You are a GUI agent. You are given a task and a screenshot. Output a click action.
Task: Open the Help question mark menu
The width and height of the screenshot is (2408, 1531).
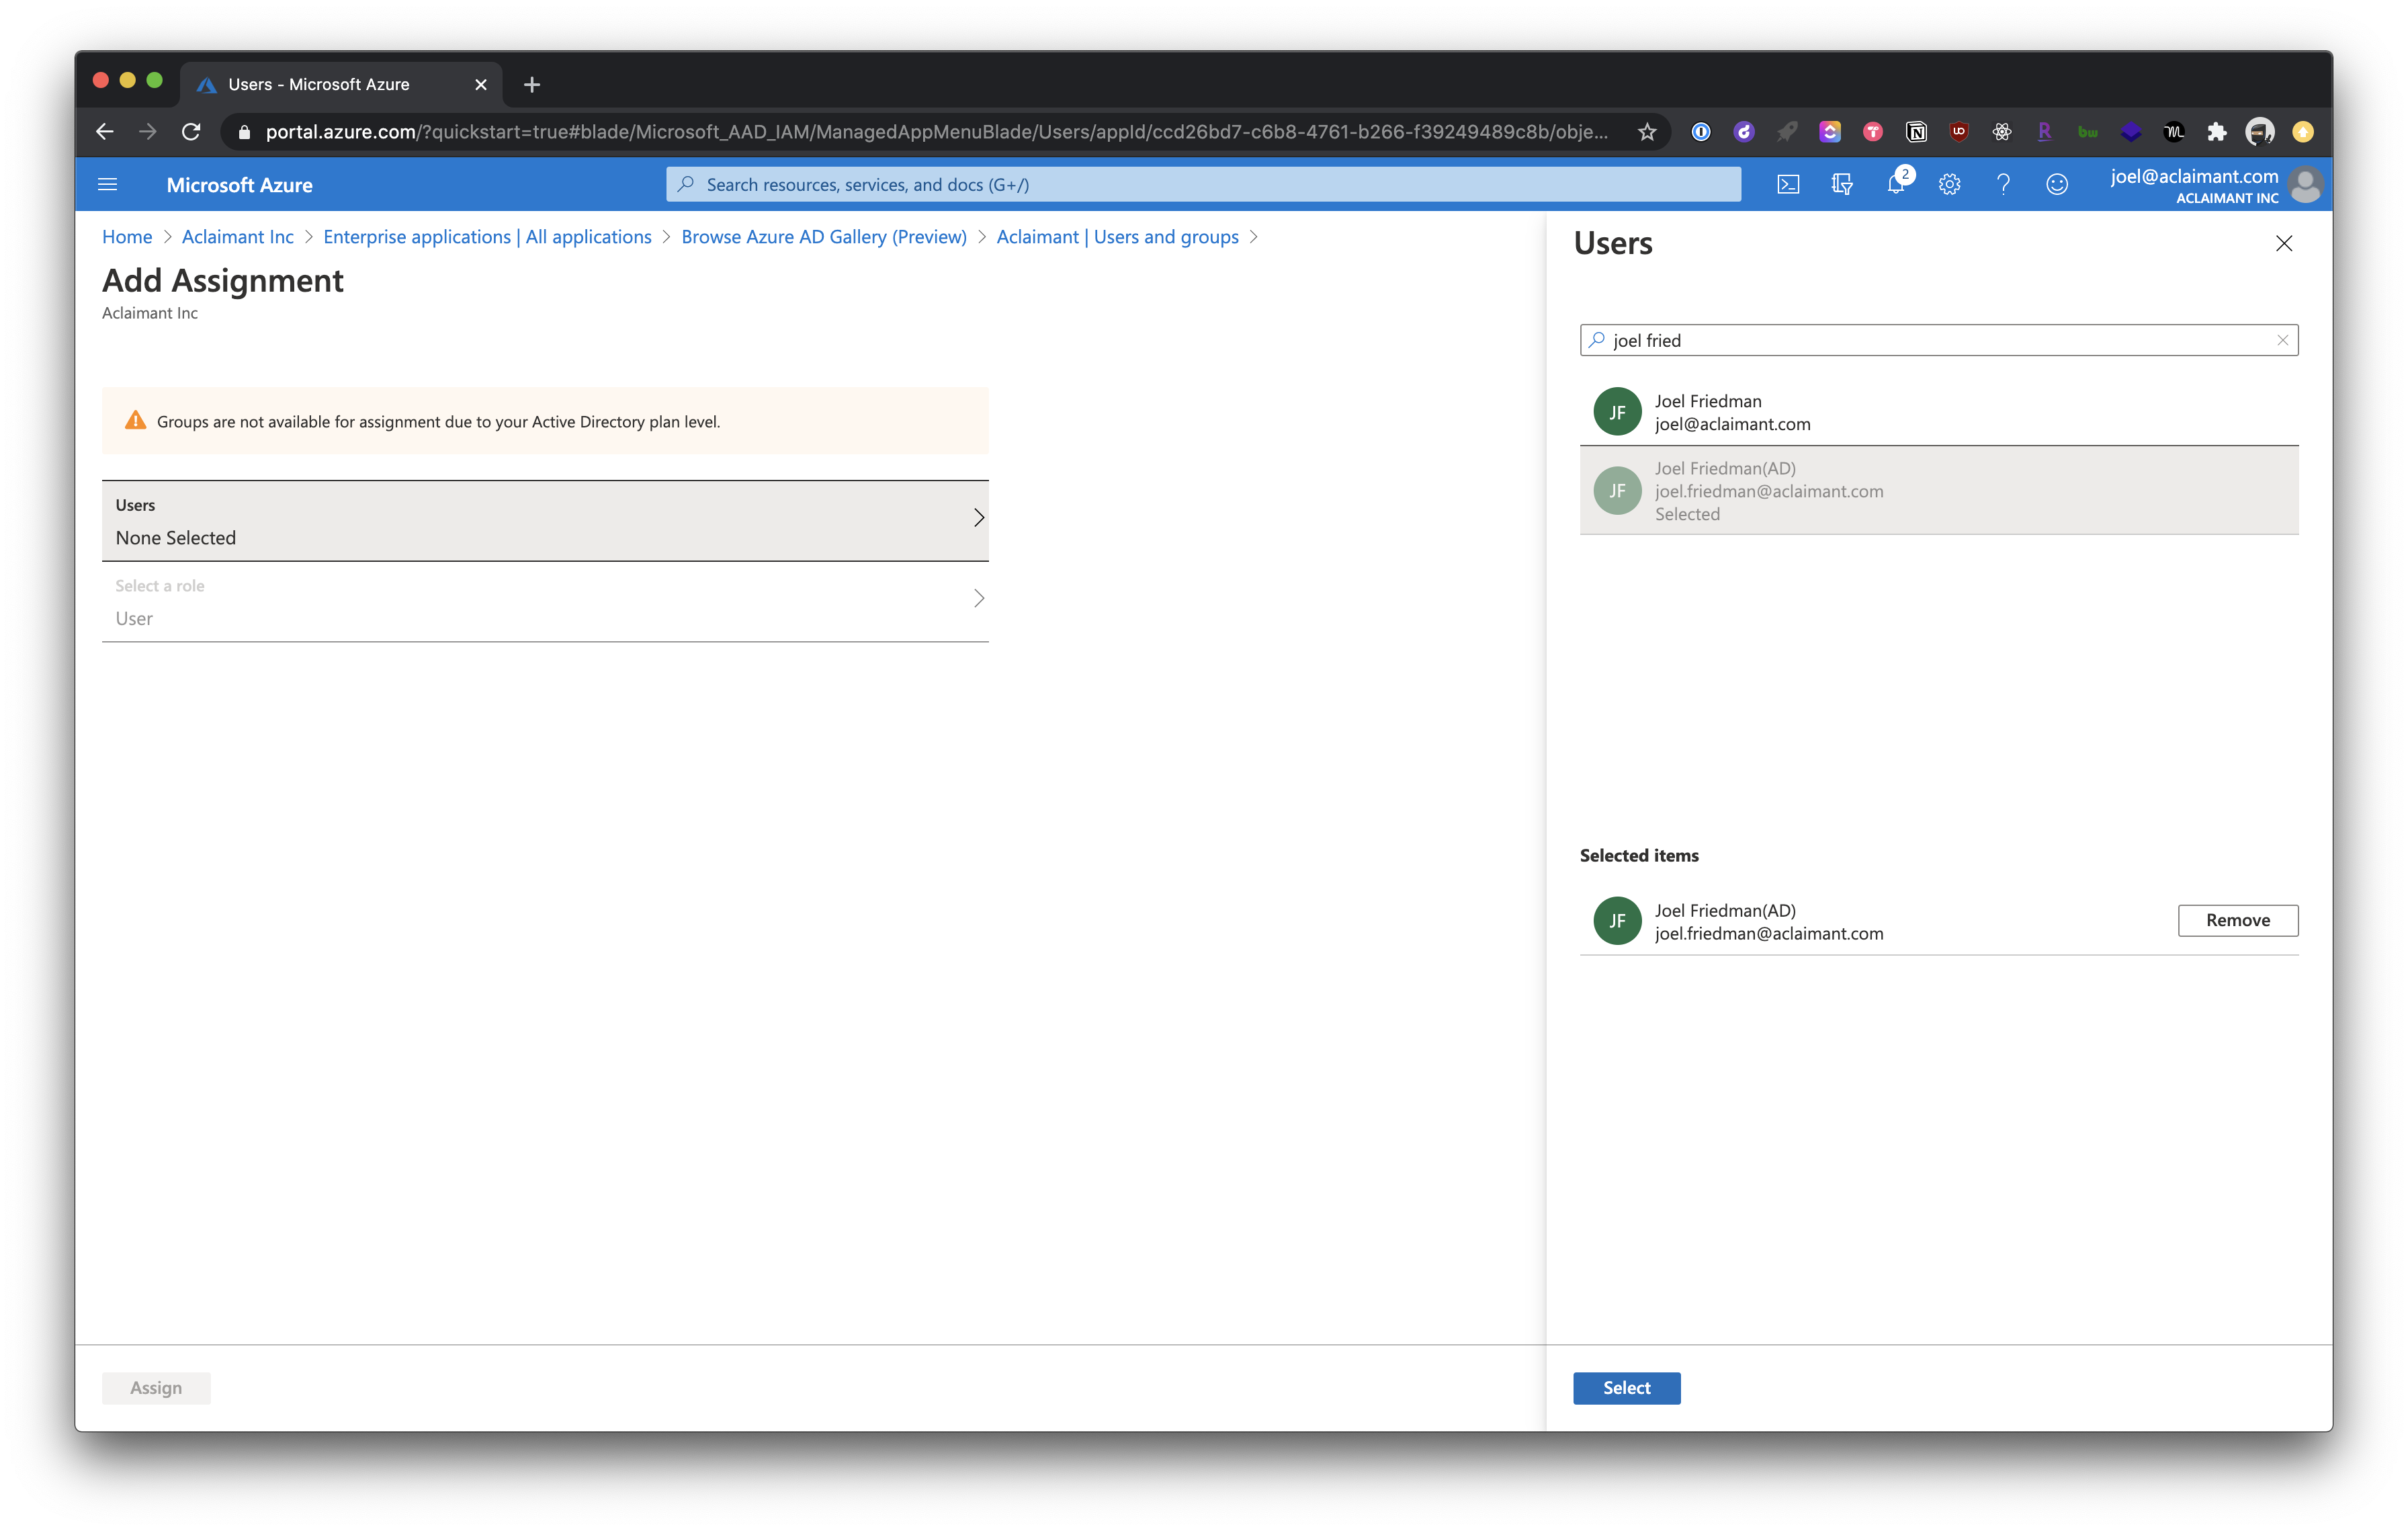(x=2003, y=184)
